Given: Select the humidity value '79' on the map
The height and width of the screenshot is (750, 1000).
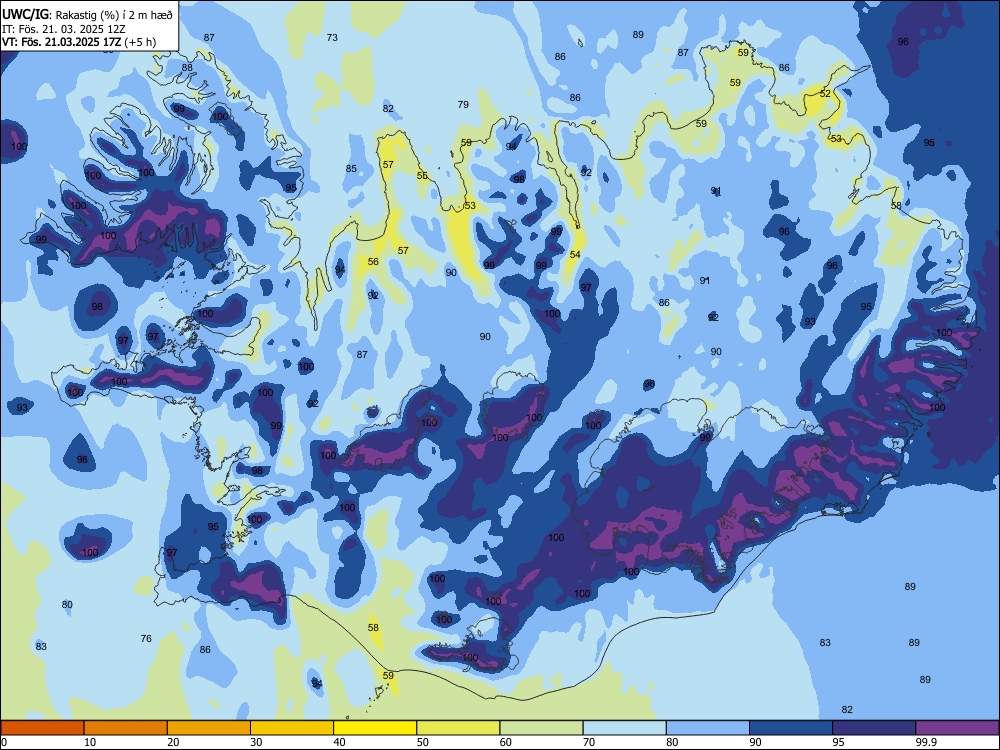Looking at the screenshot, I should (x=463, y=105).
